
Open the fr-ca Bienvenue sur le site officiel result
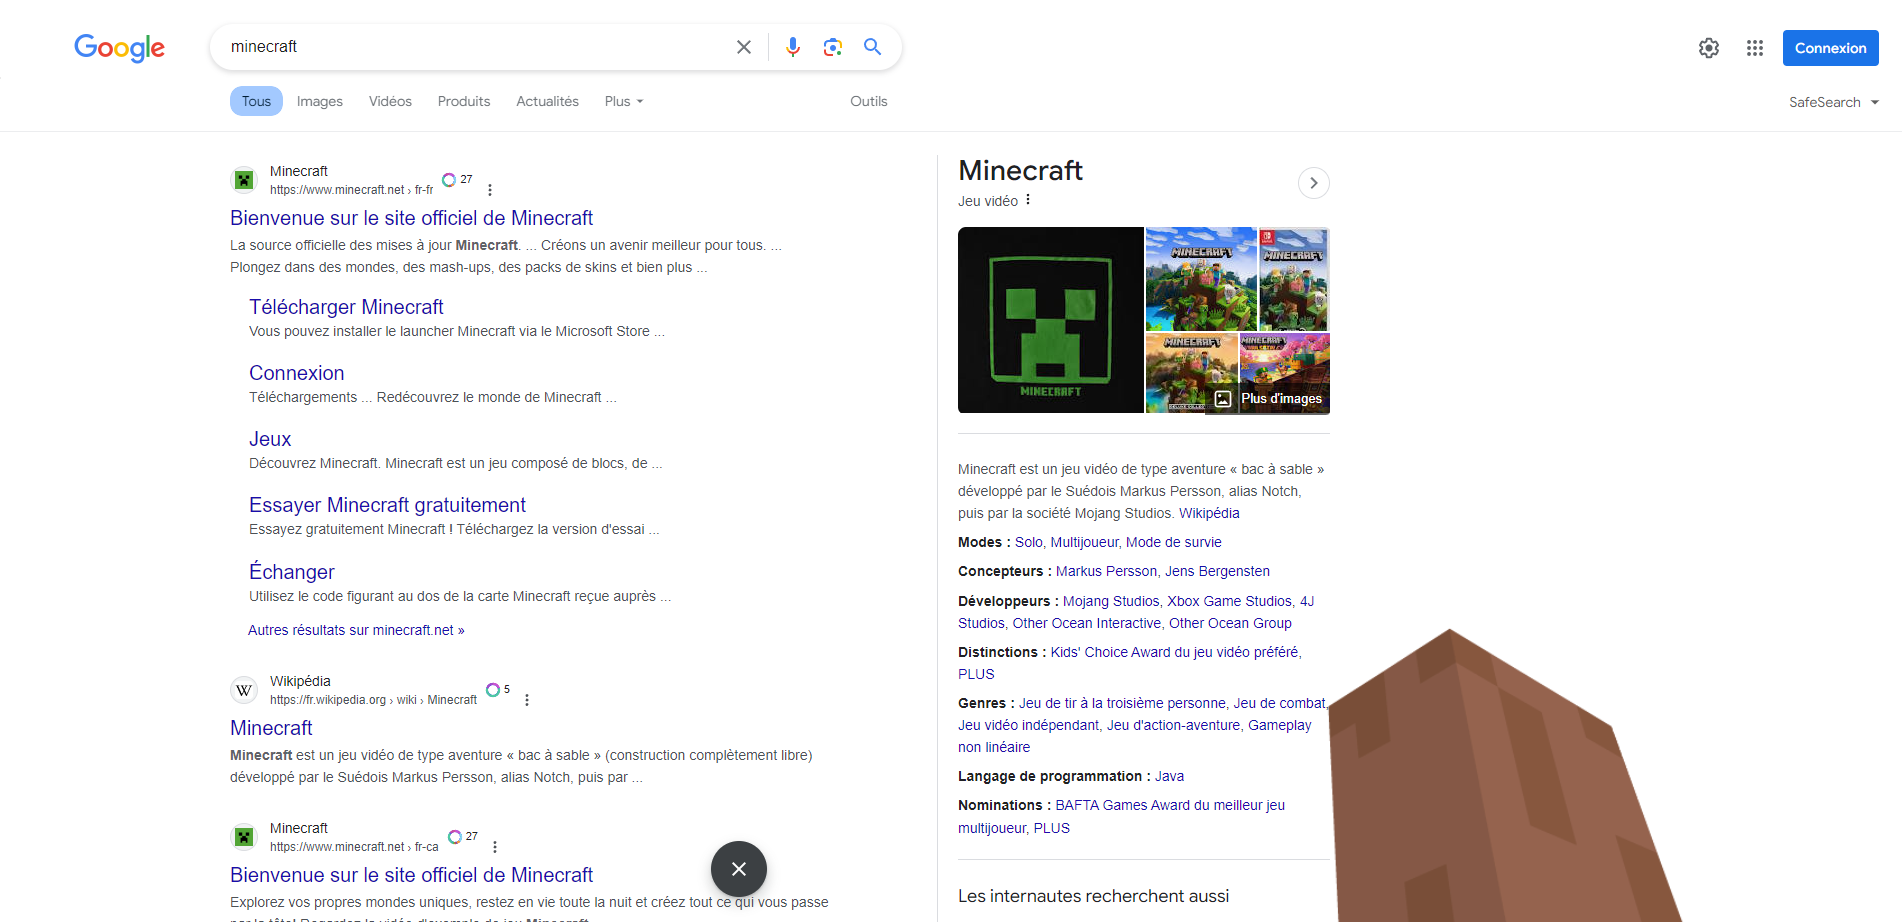pos(411,875)
